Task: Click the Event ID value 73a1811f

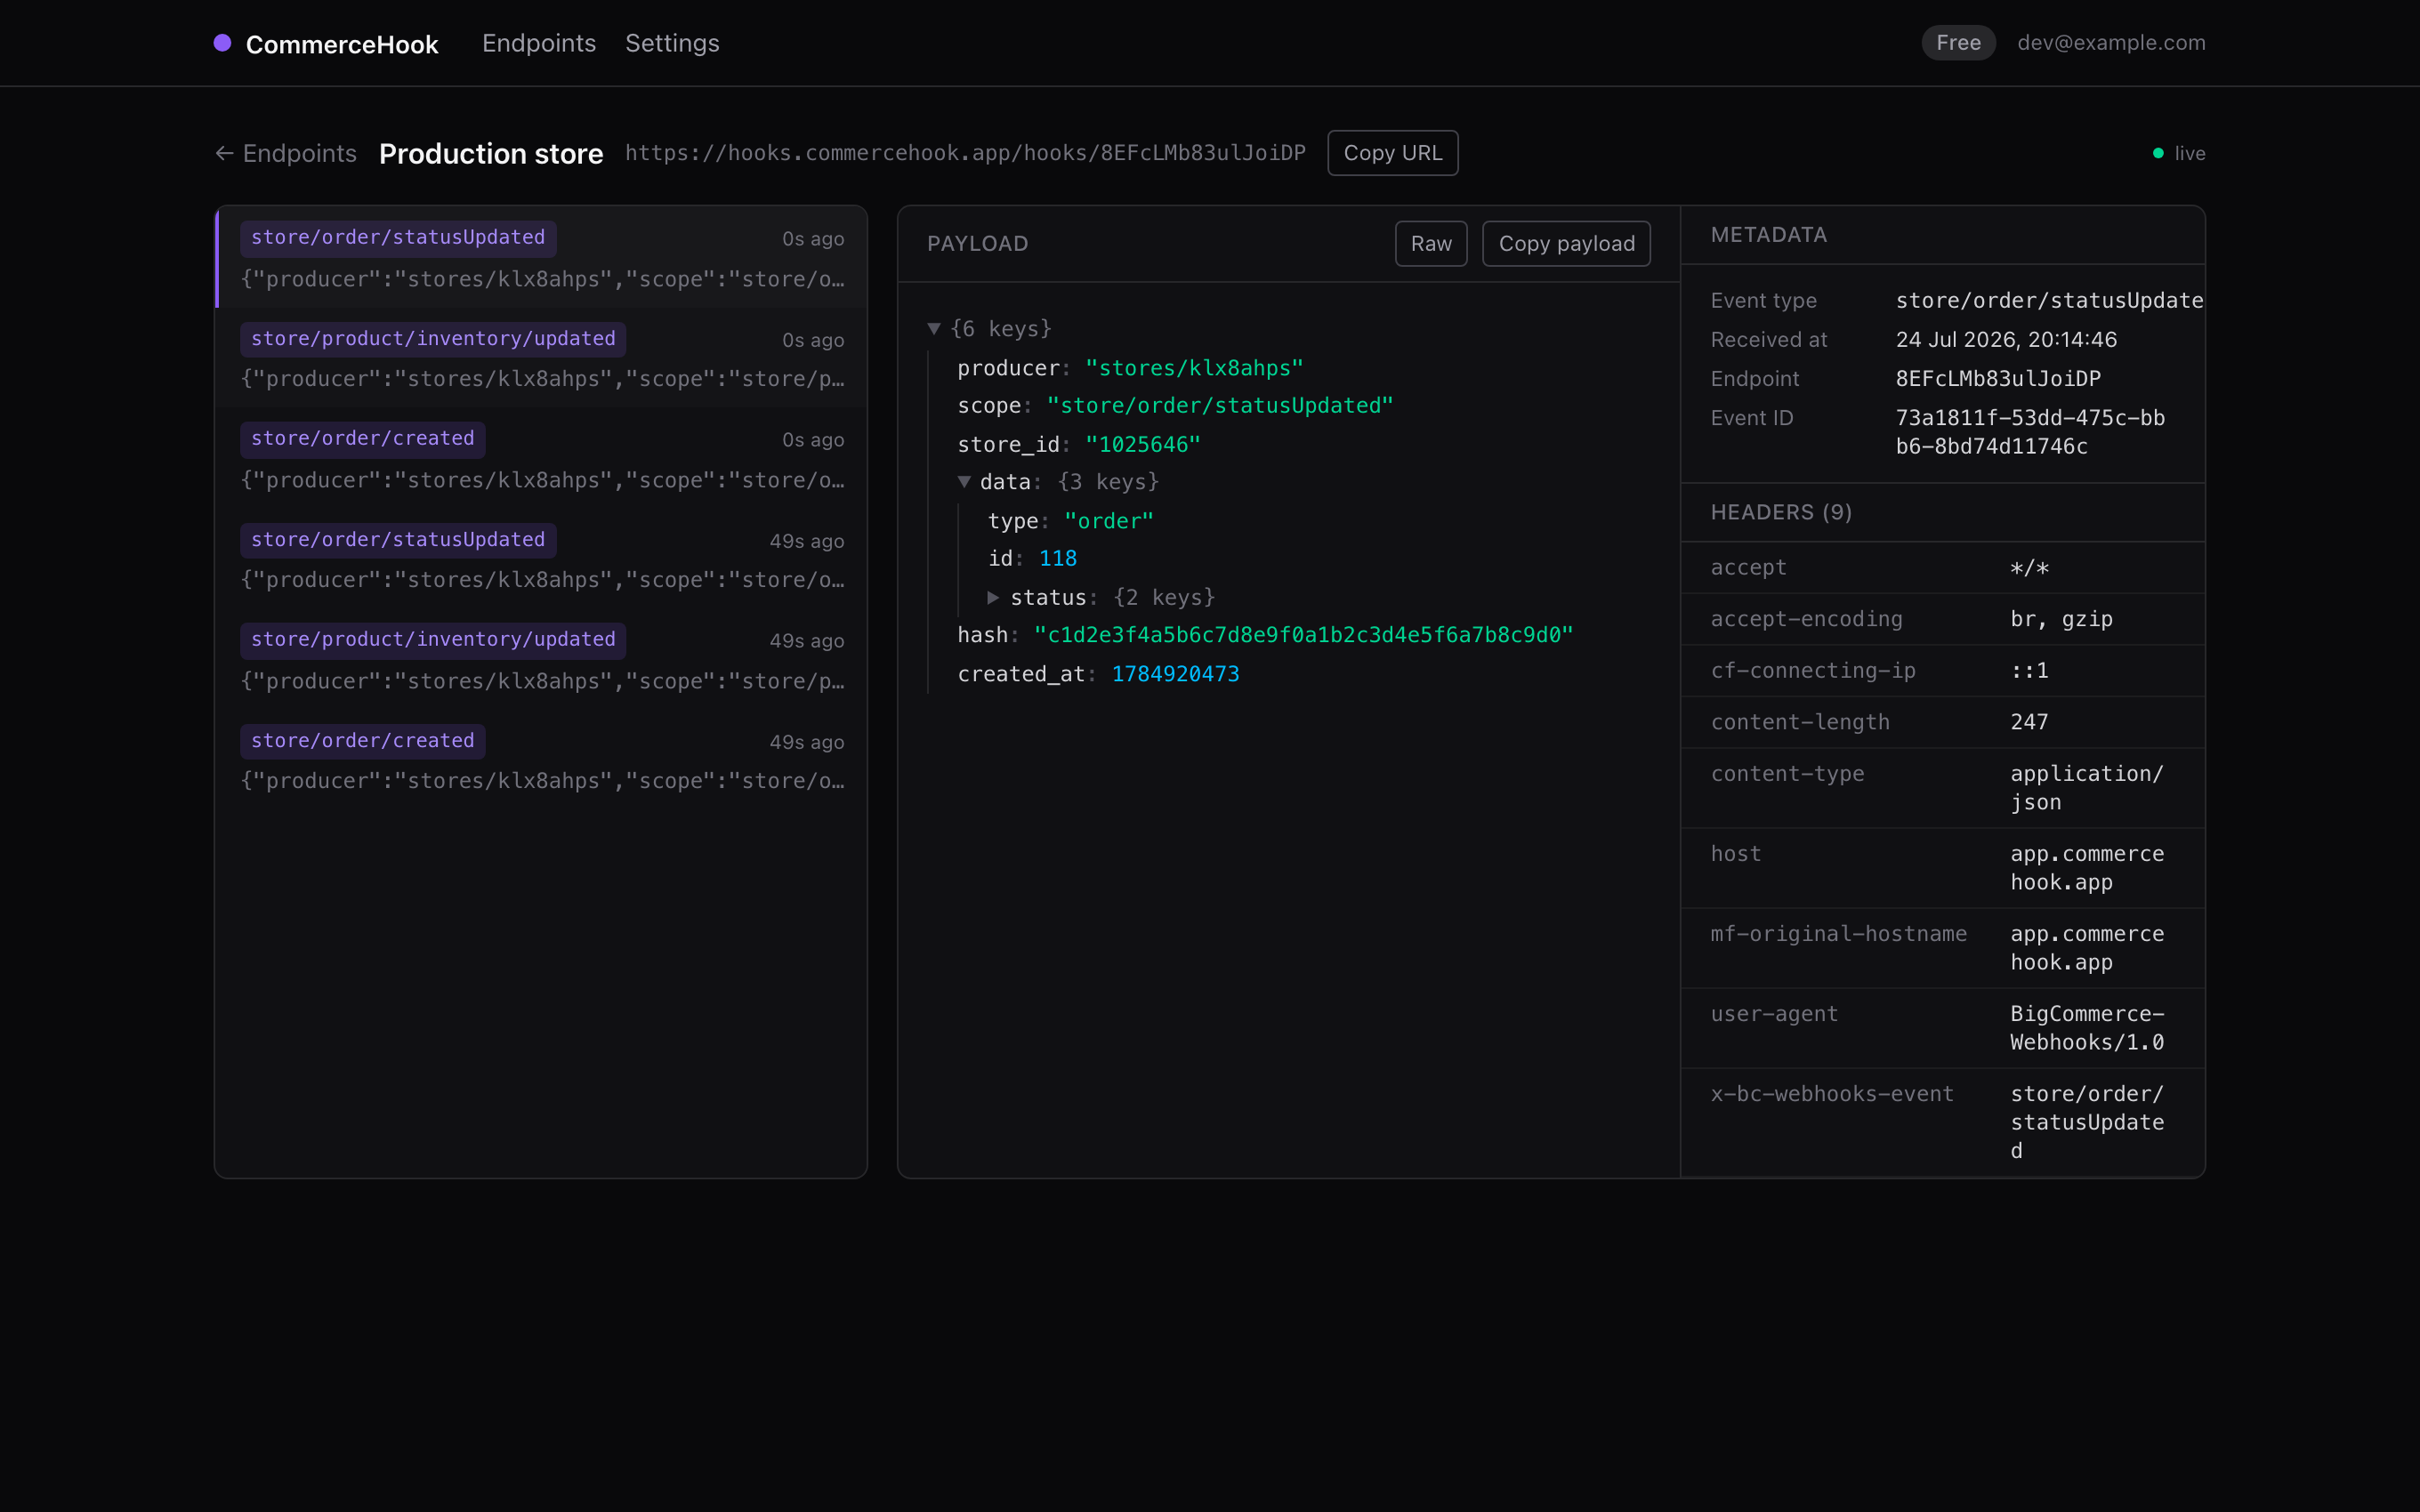Action: click(2030, 432)
